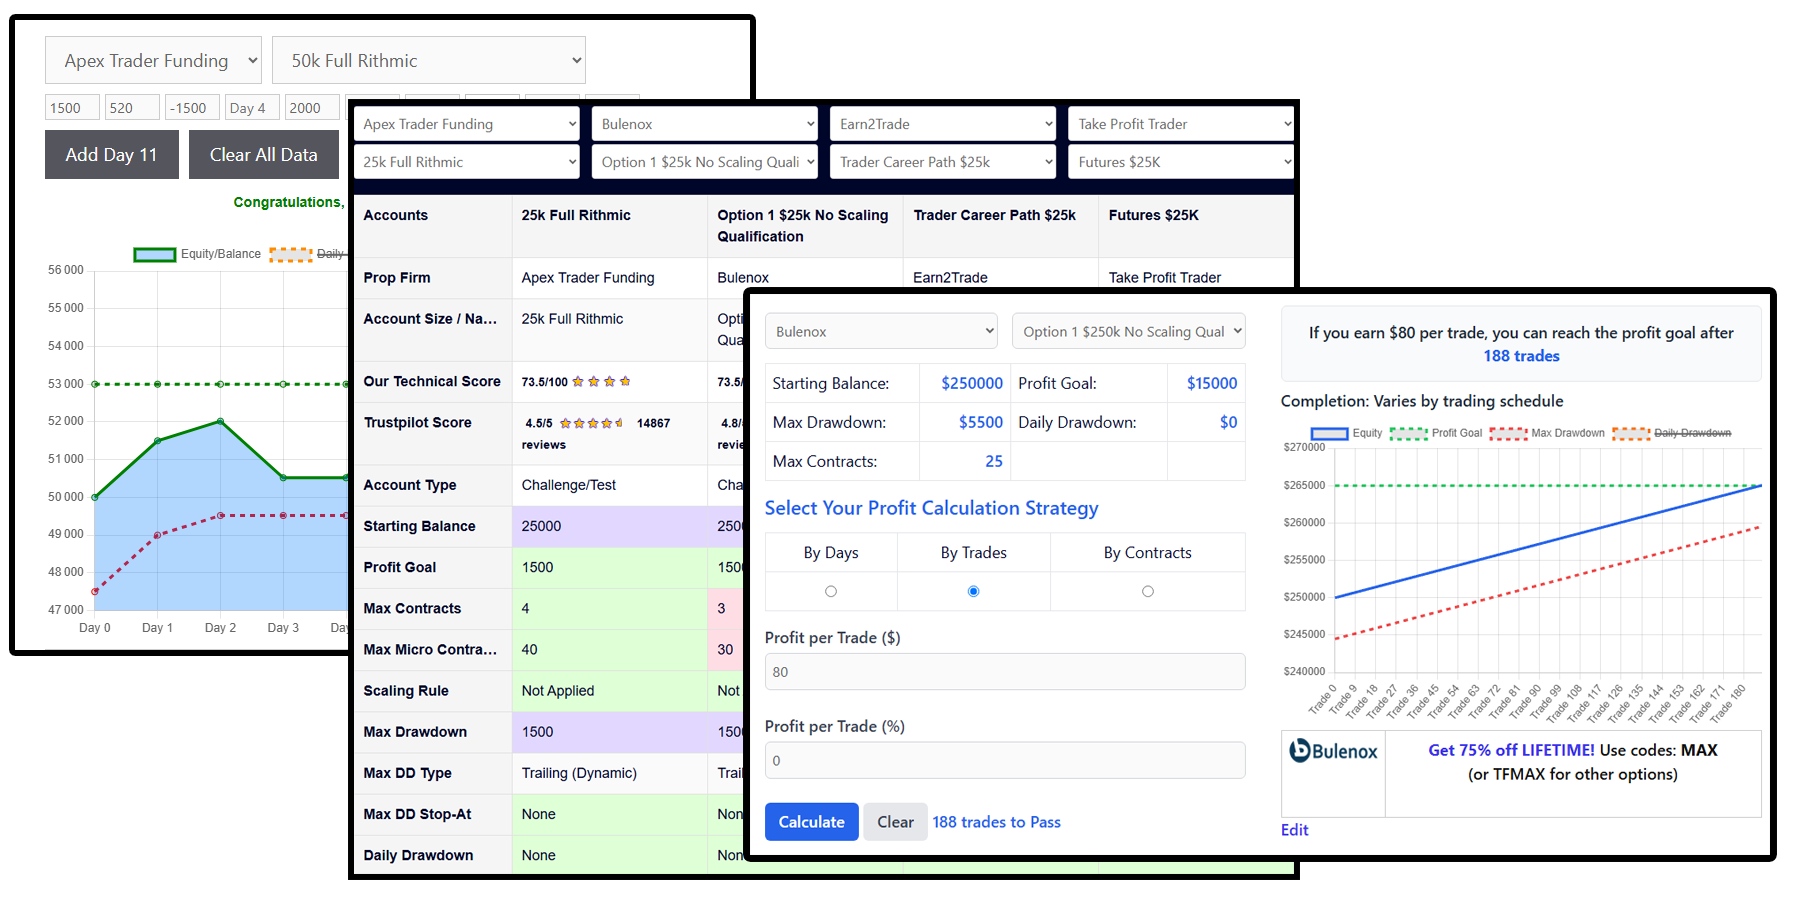Open the Take Profit Trader dropdown
Screen dimensions: 1797x897
tap(1181, 124)
